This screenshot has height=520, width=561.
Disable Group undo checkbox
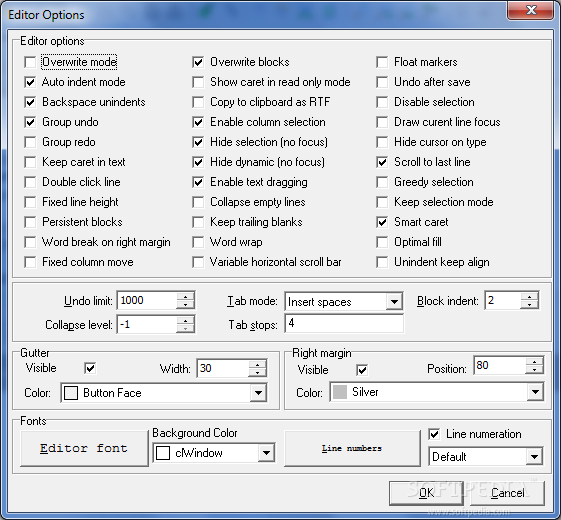30,122
